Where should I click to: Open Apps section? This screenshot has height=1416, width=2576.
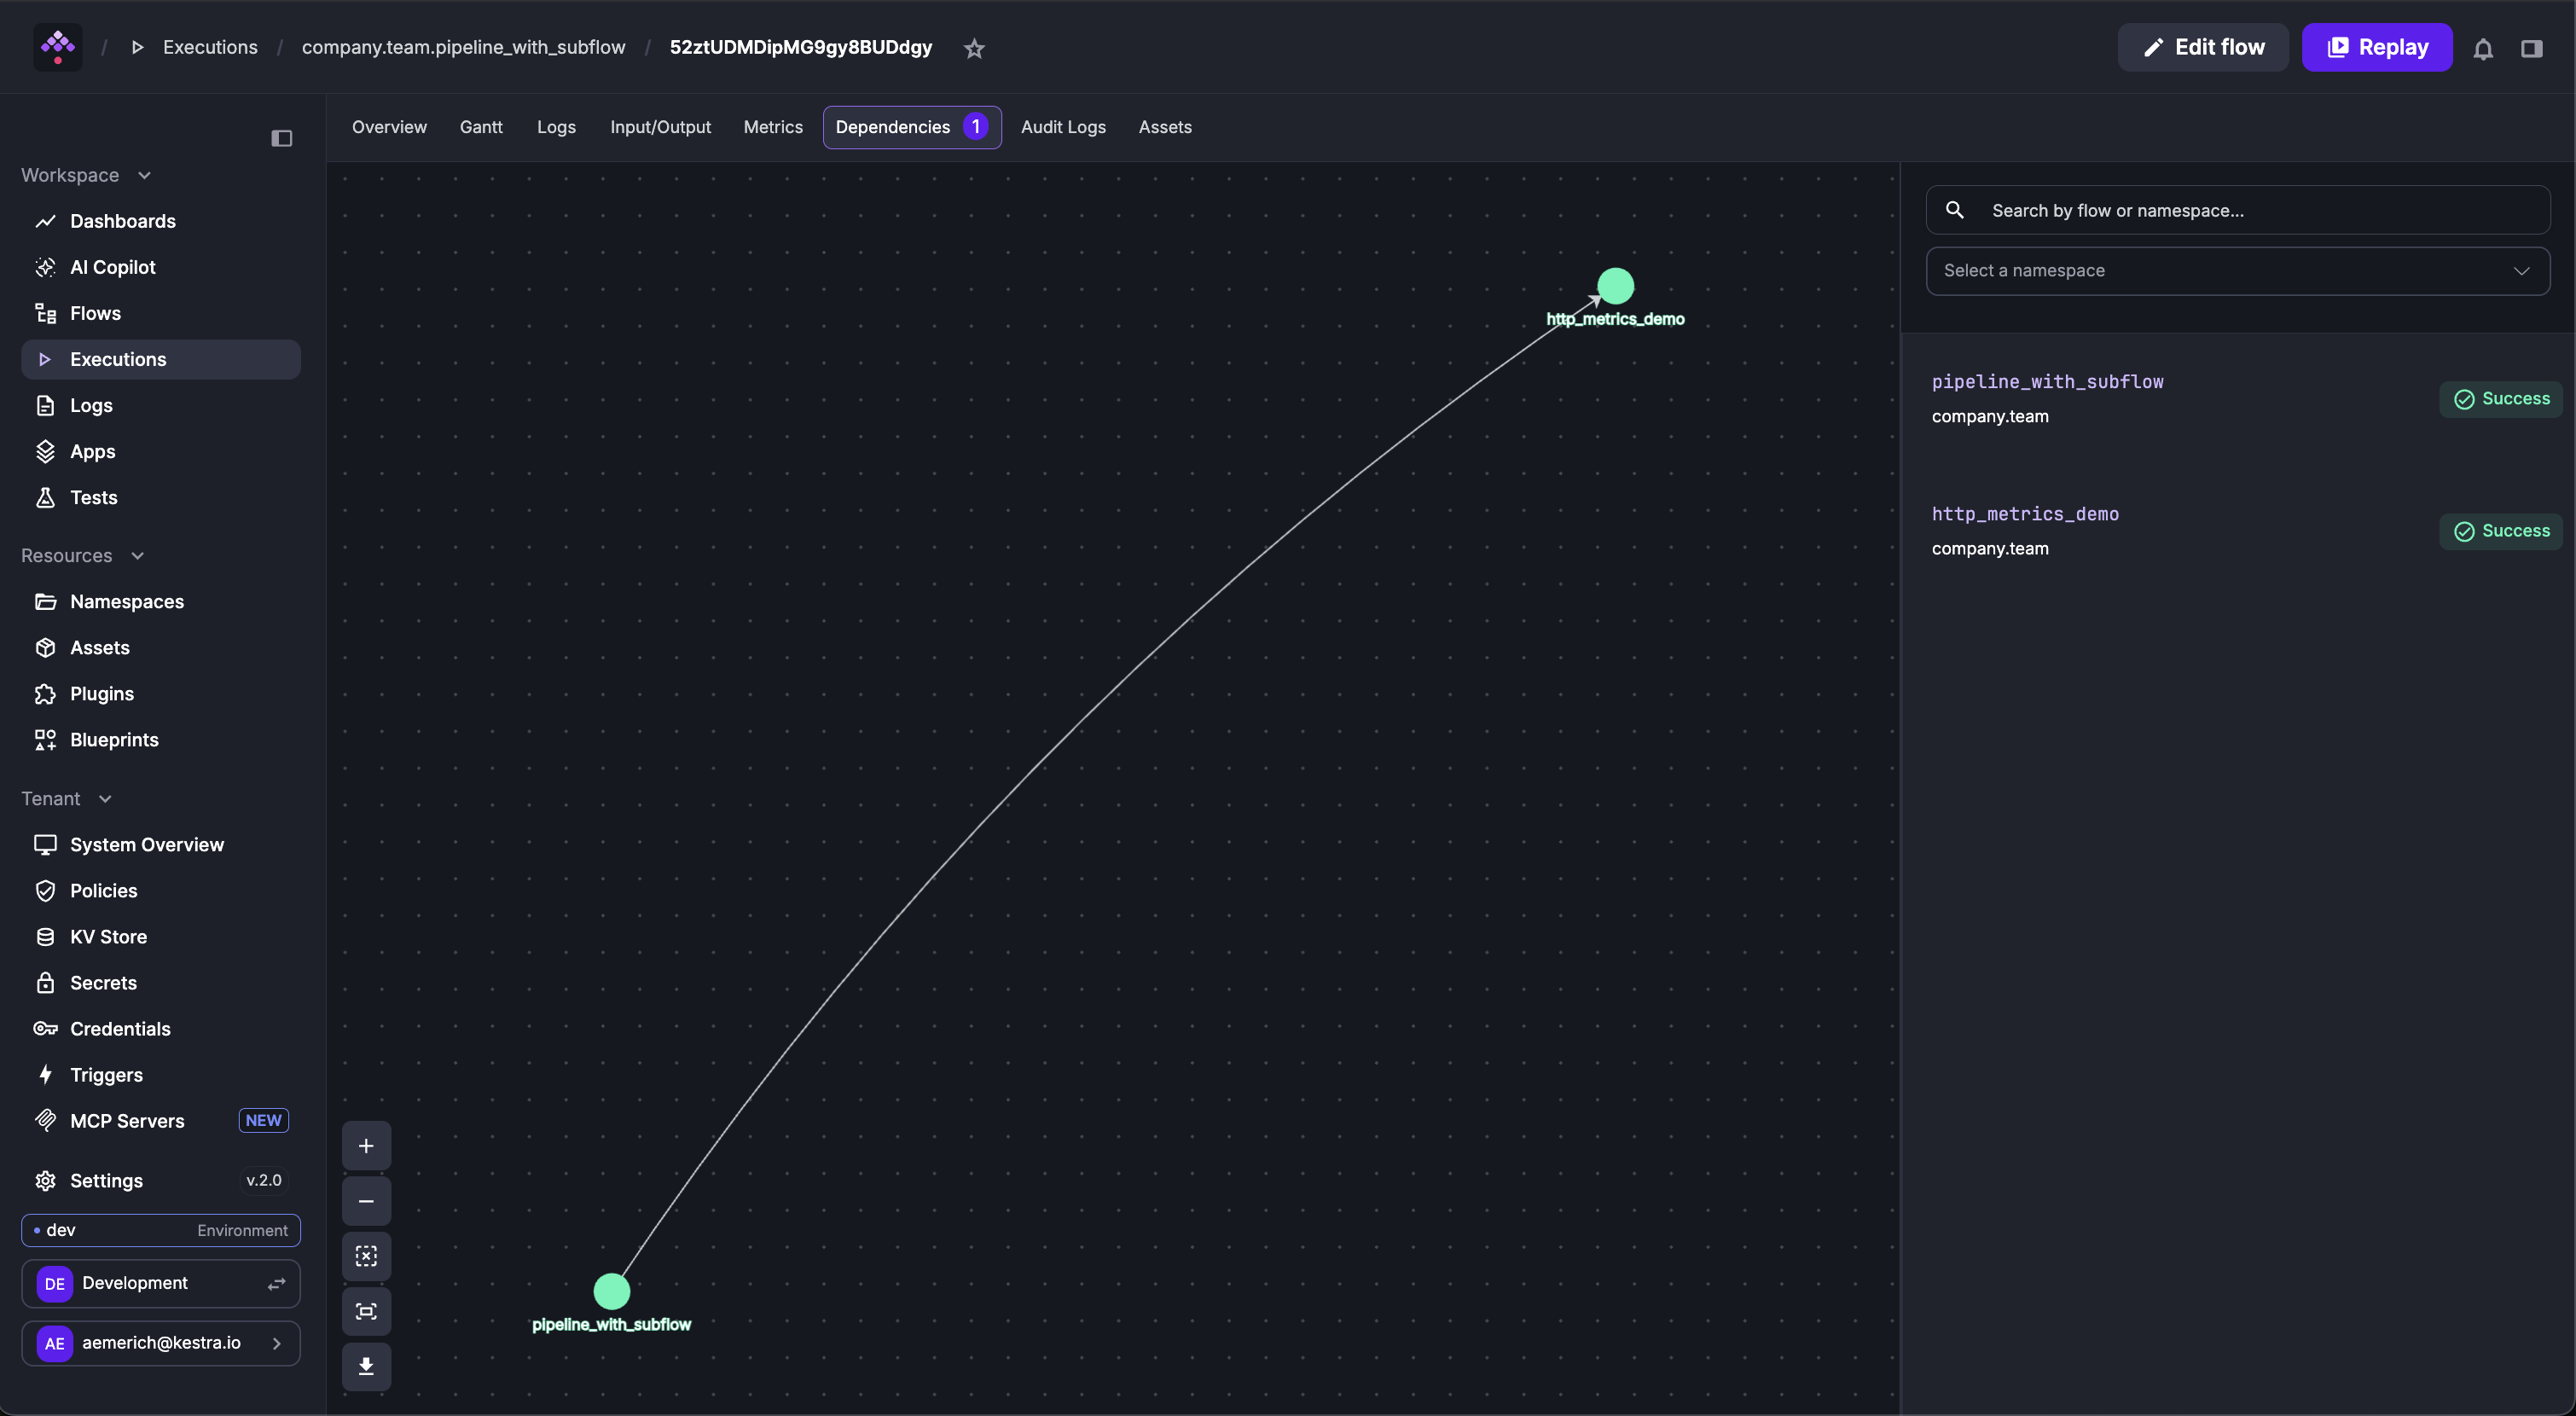click(160, 451)
